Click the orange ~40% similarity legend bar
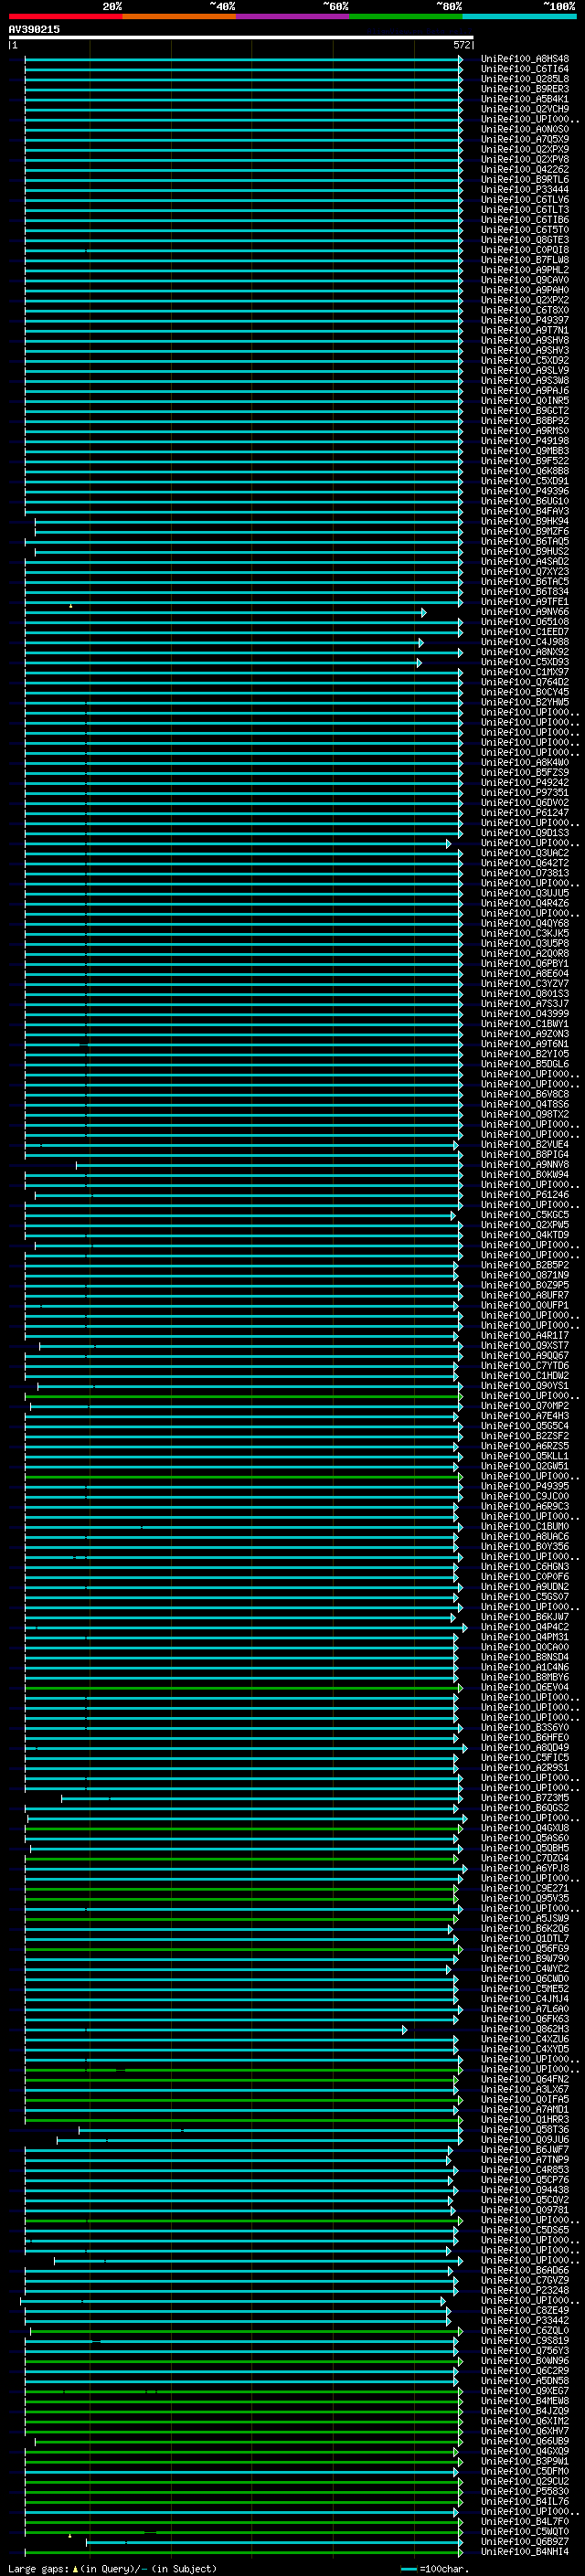 pyautogui.click(x=179, y=16)
